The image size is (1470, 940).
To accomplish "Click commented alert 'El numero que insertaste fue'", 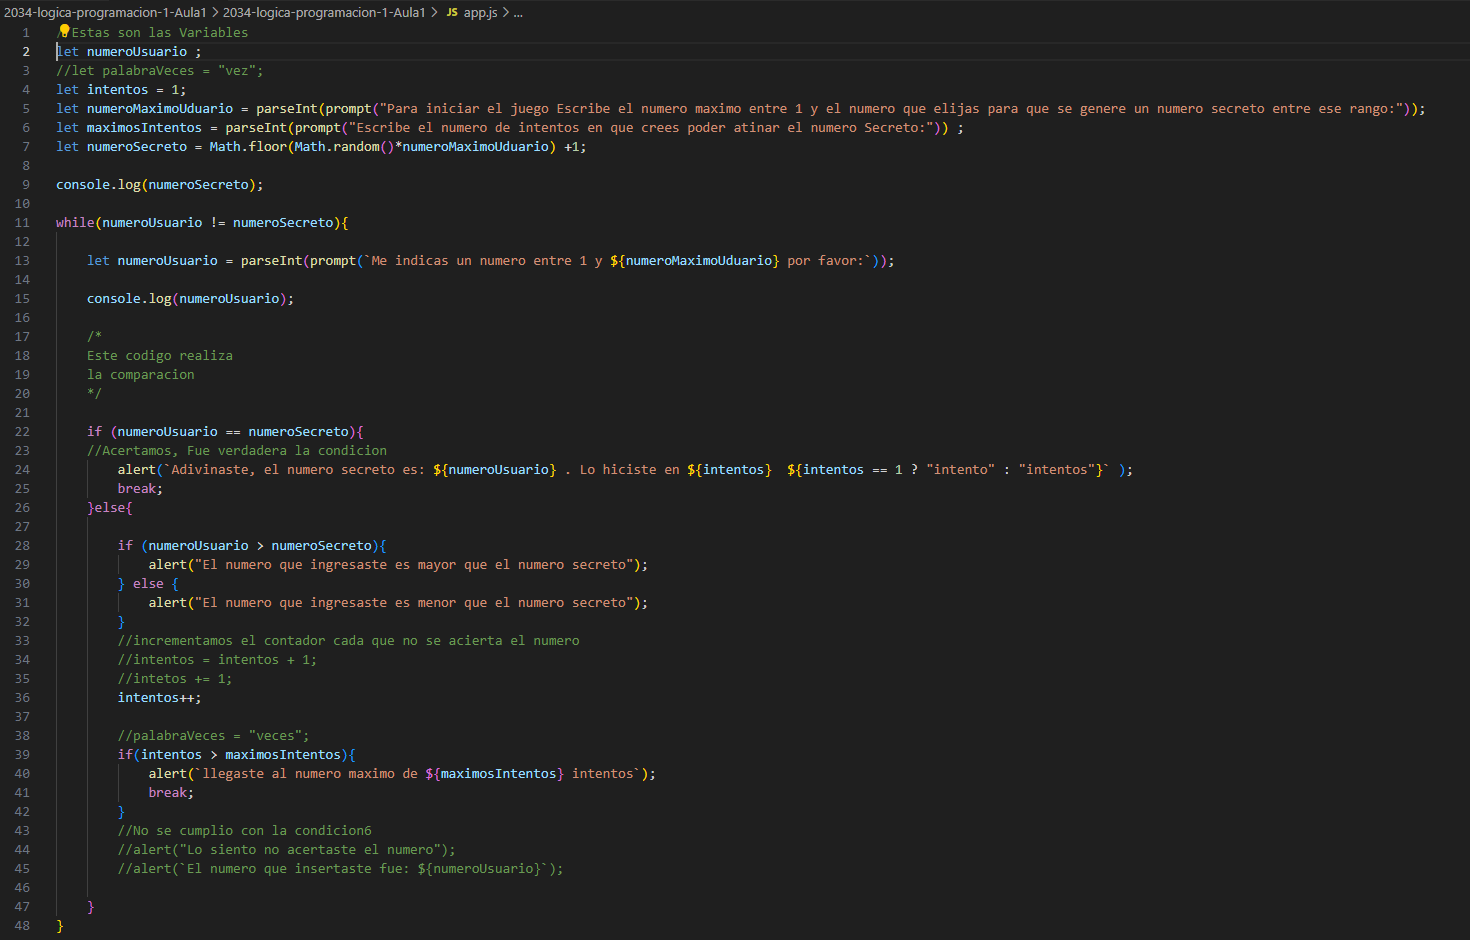I will 341,868.
